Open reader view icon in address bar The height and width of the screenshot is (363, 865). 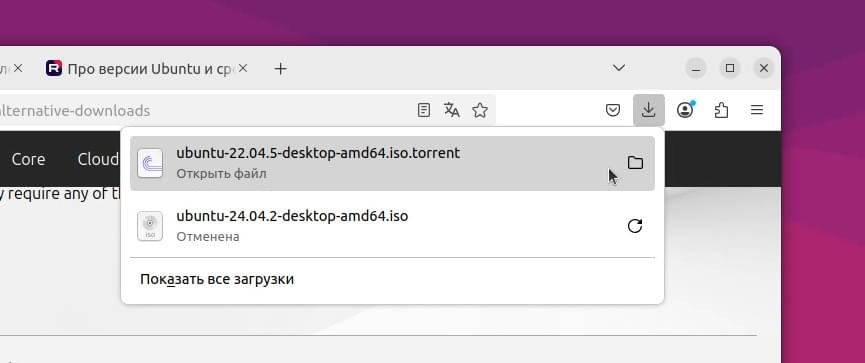(x=423, y=110)
